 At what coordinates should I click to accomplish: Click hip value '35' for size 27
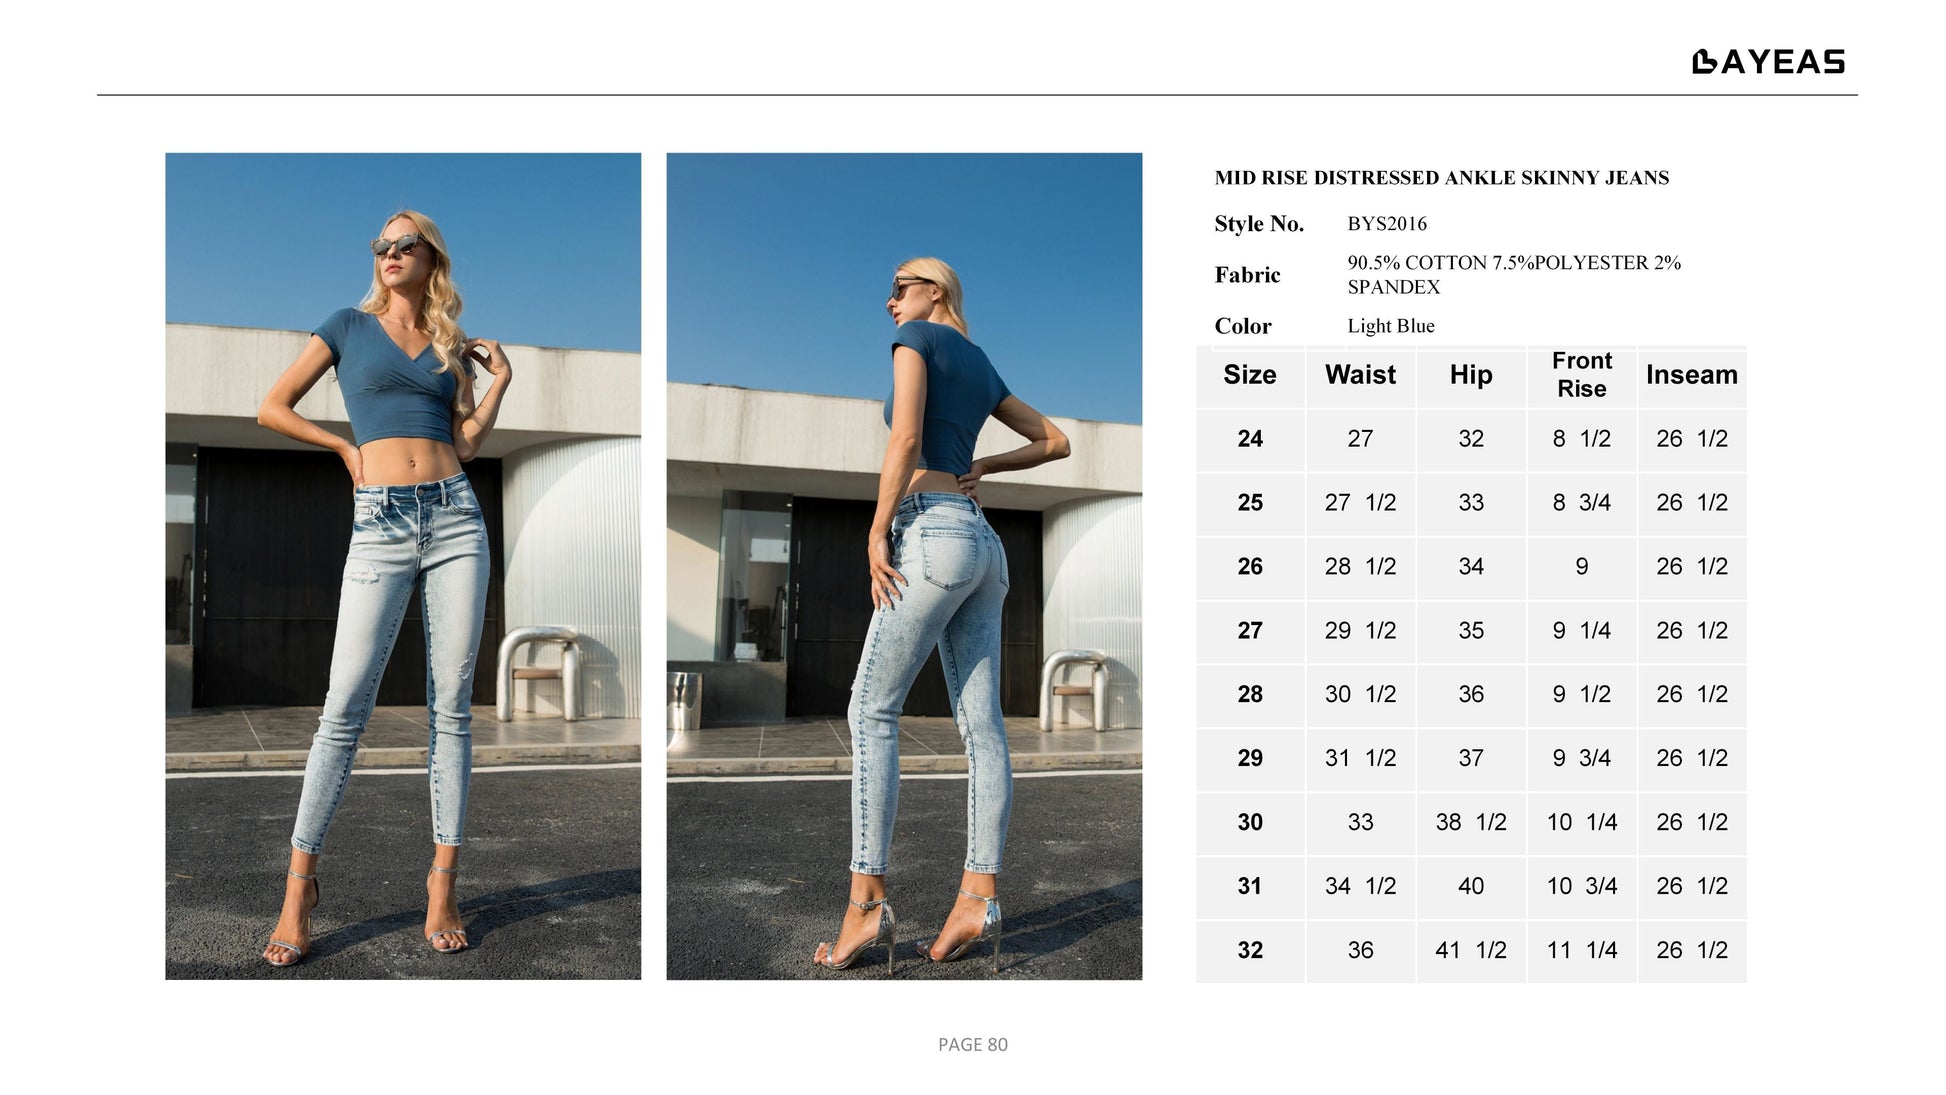(x=1471, y=631)
